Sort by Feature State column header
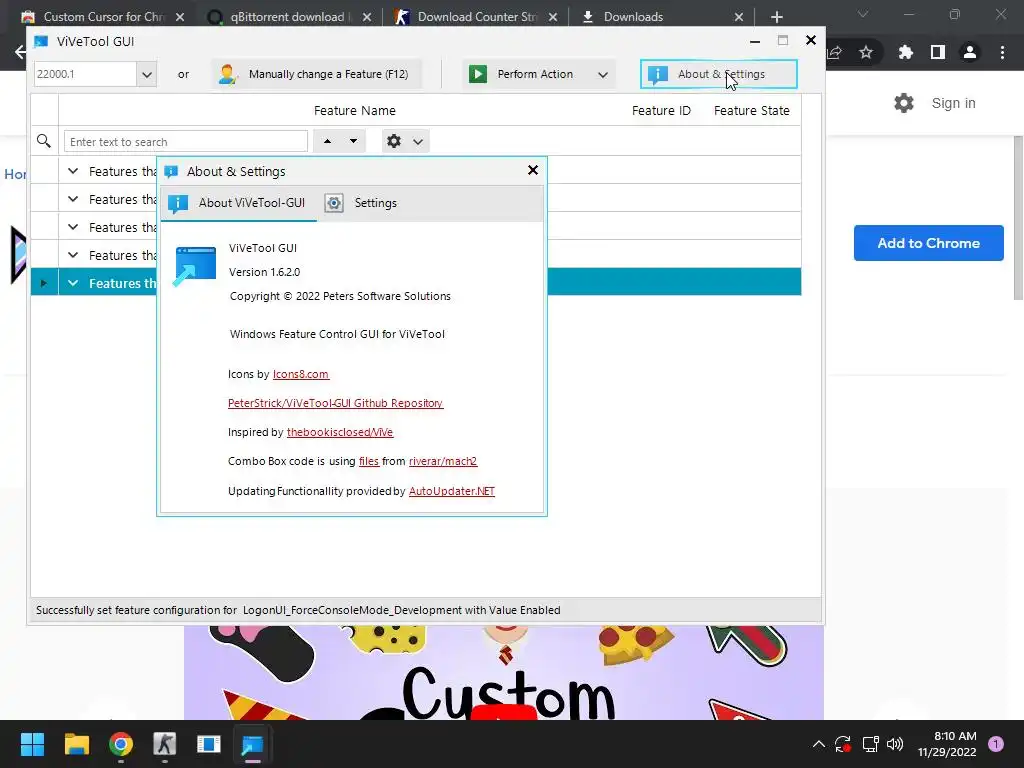 pos(751,110)
